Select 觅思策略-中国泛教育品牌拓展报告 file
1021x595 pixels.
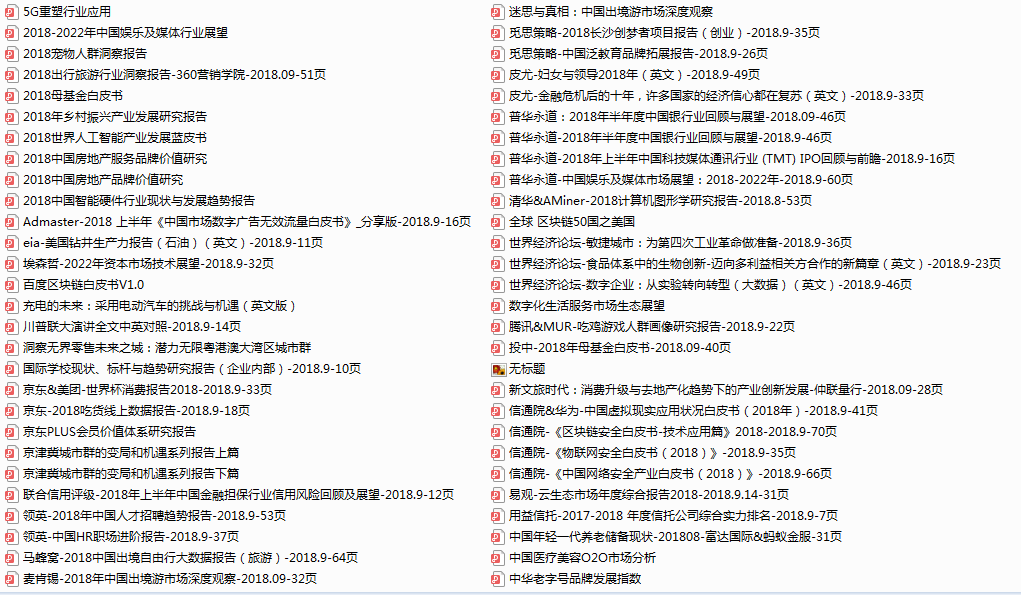pos(638,54)
